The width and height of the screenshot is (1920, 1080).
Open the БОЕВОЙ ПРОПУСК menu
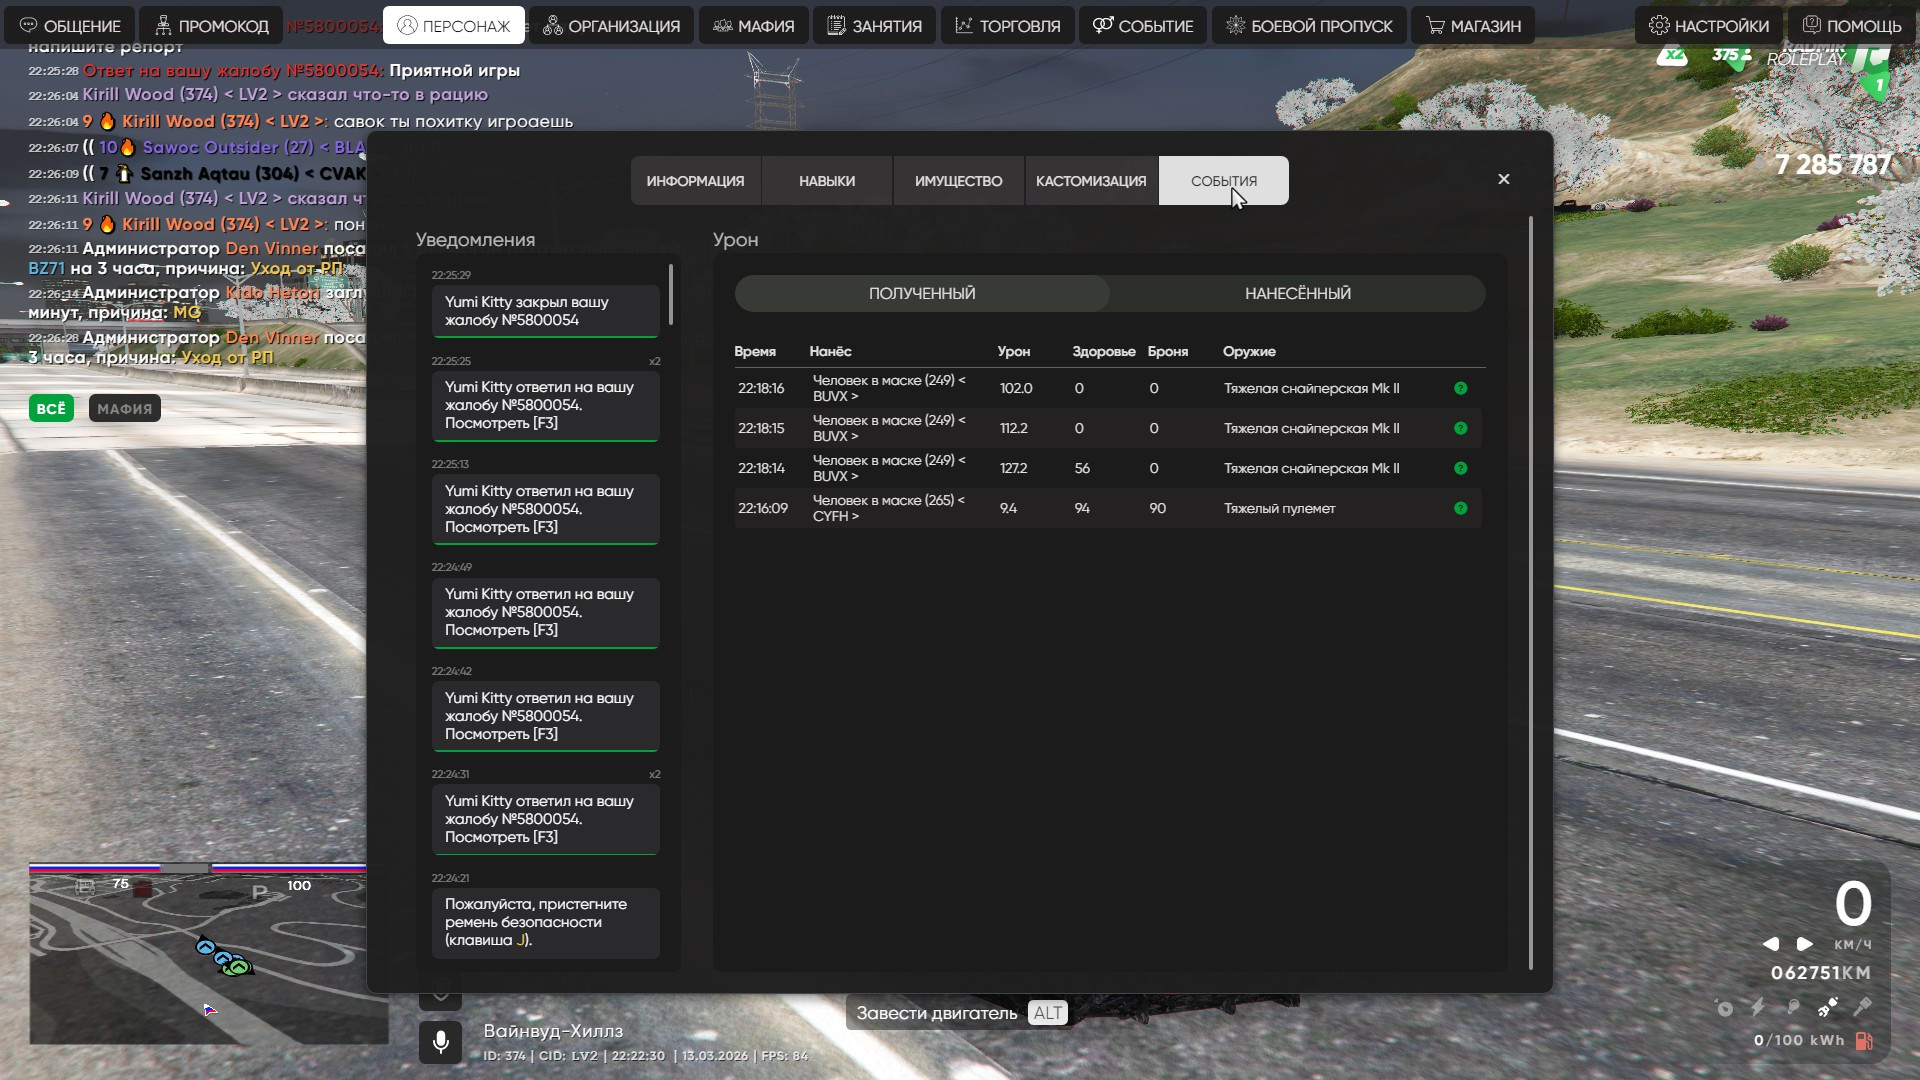[1309, 26]
